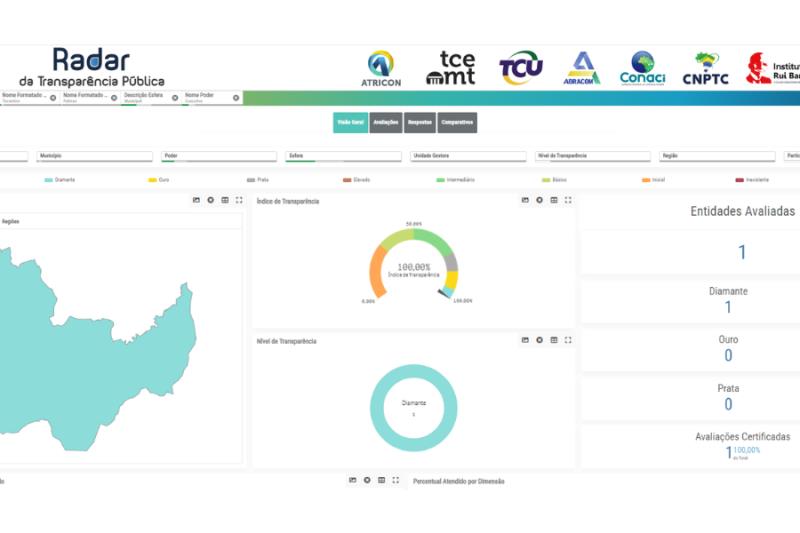Viewport: 800px width, 533px height.
Task: Toggle the Ouro legend entry
Action: [158, 180]
